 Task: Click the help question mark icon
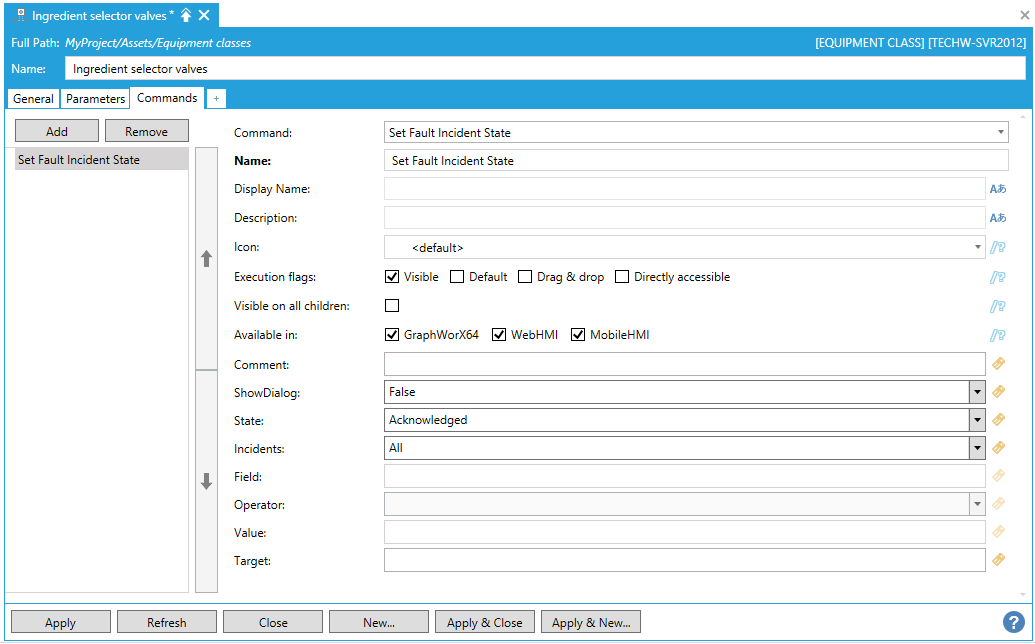pyautogui.click(x=1014, y=622)
